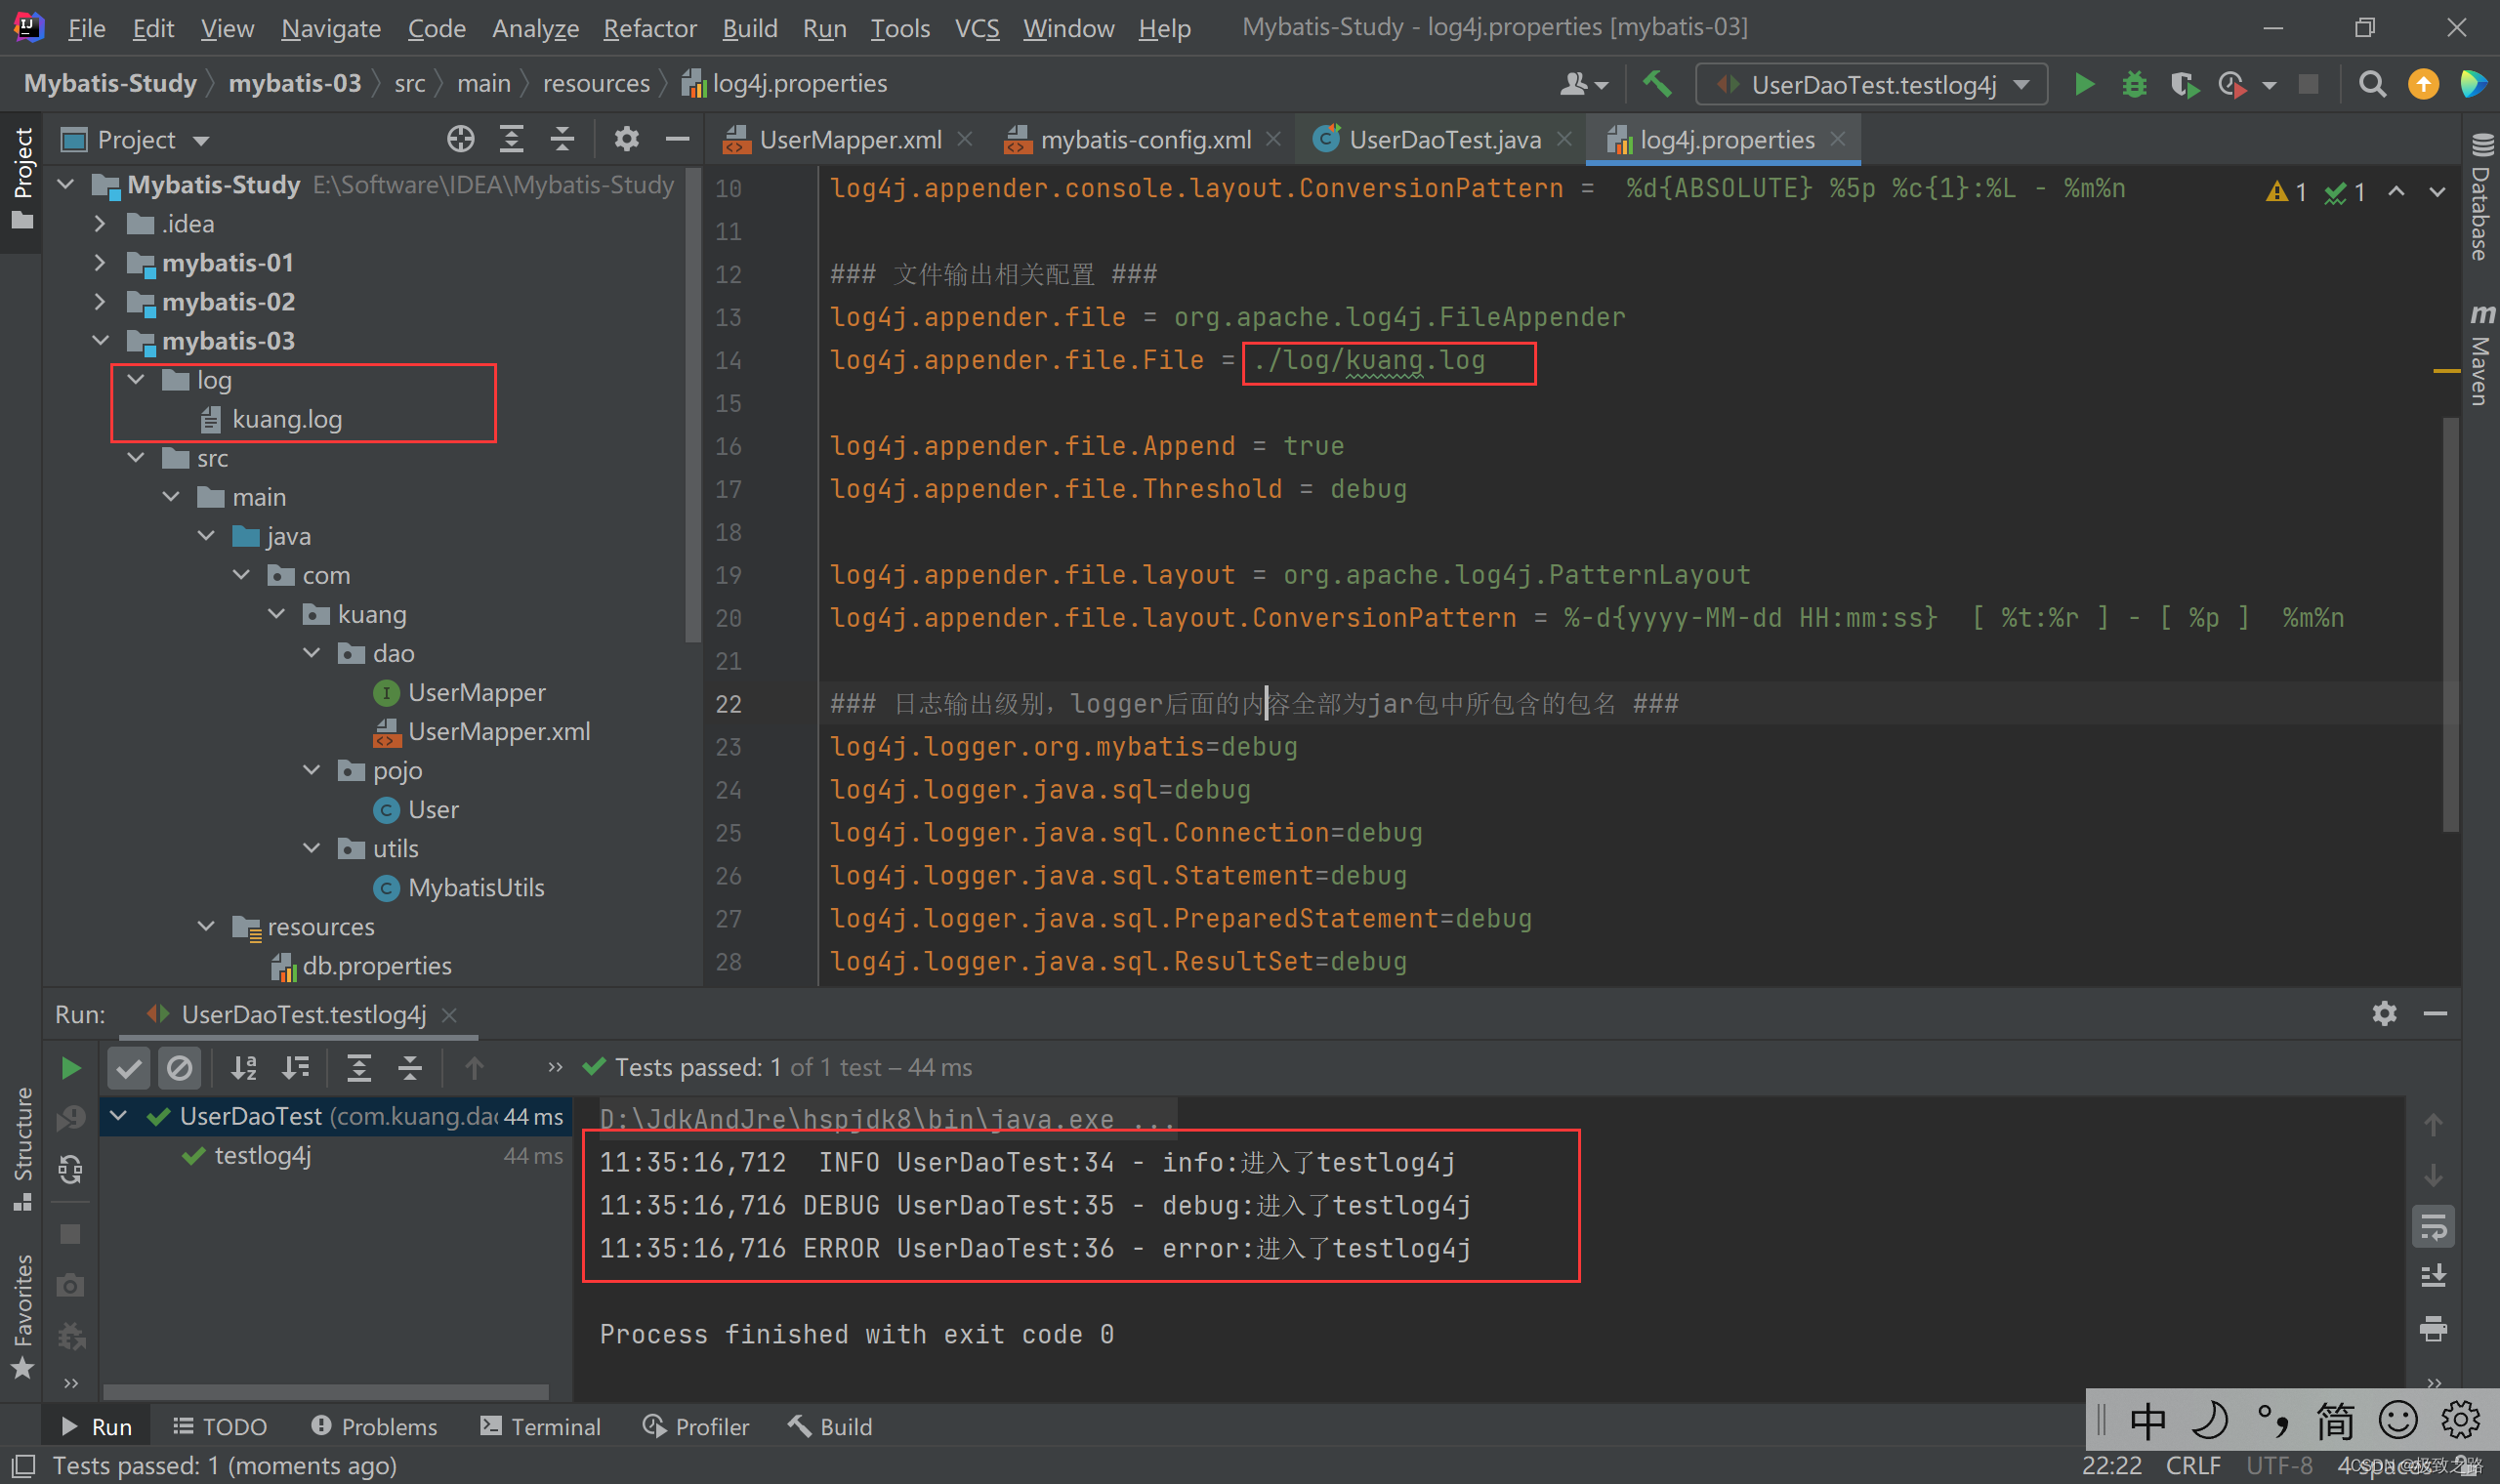Open the Refactor menu
This screenshot has width=2500, height=1484.
pyautogui.click(x=650, y=28)
